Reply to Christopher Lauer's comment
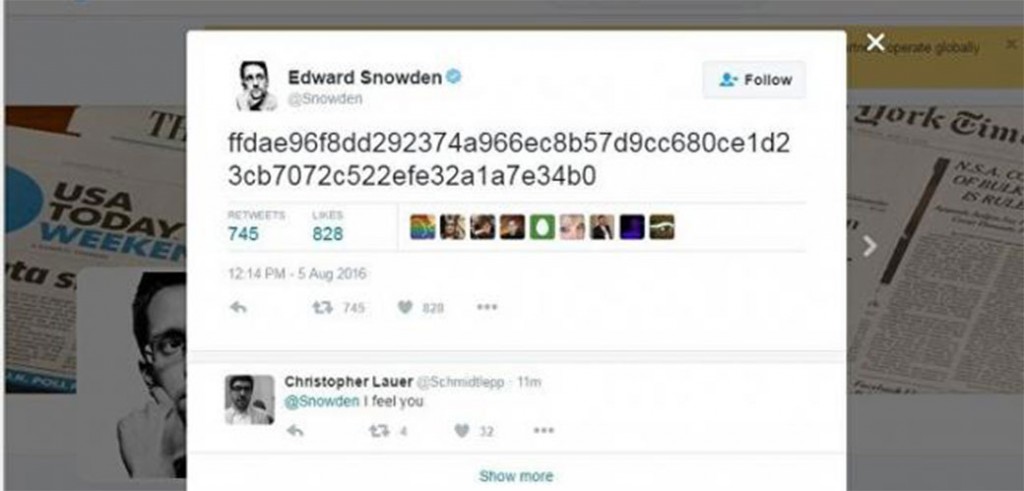The height and width of the screenshot is (491, 1024). click(295, 430)
